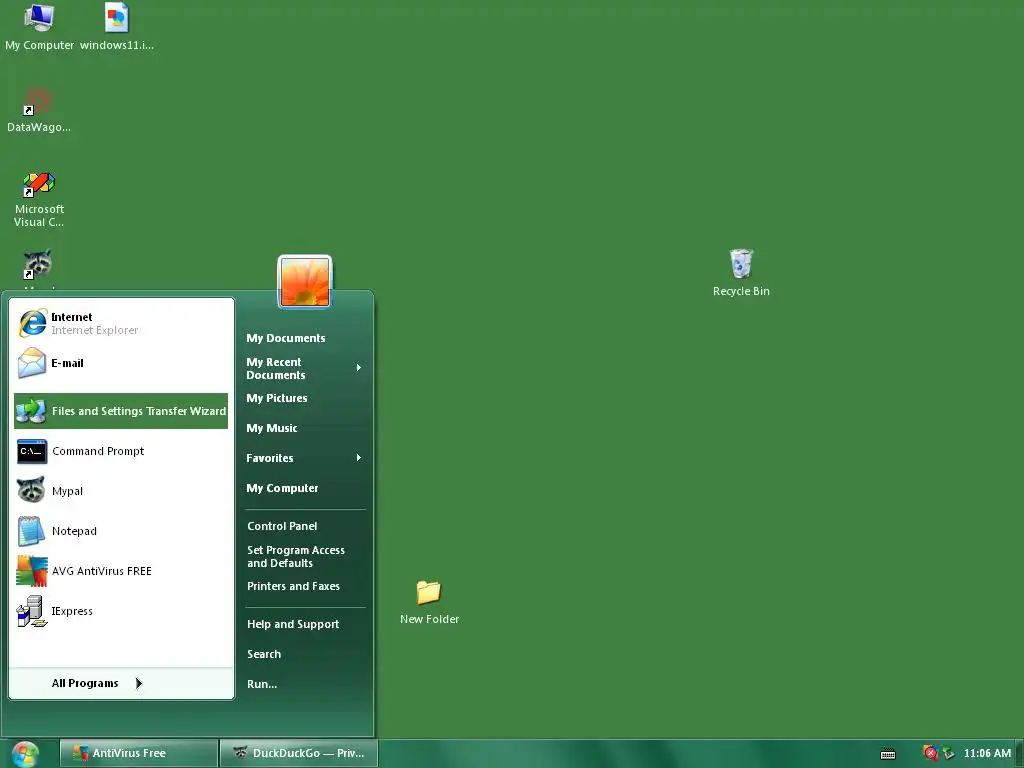
Task: Open Control Panel
Action: point(282,526)
